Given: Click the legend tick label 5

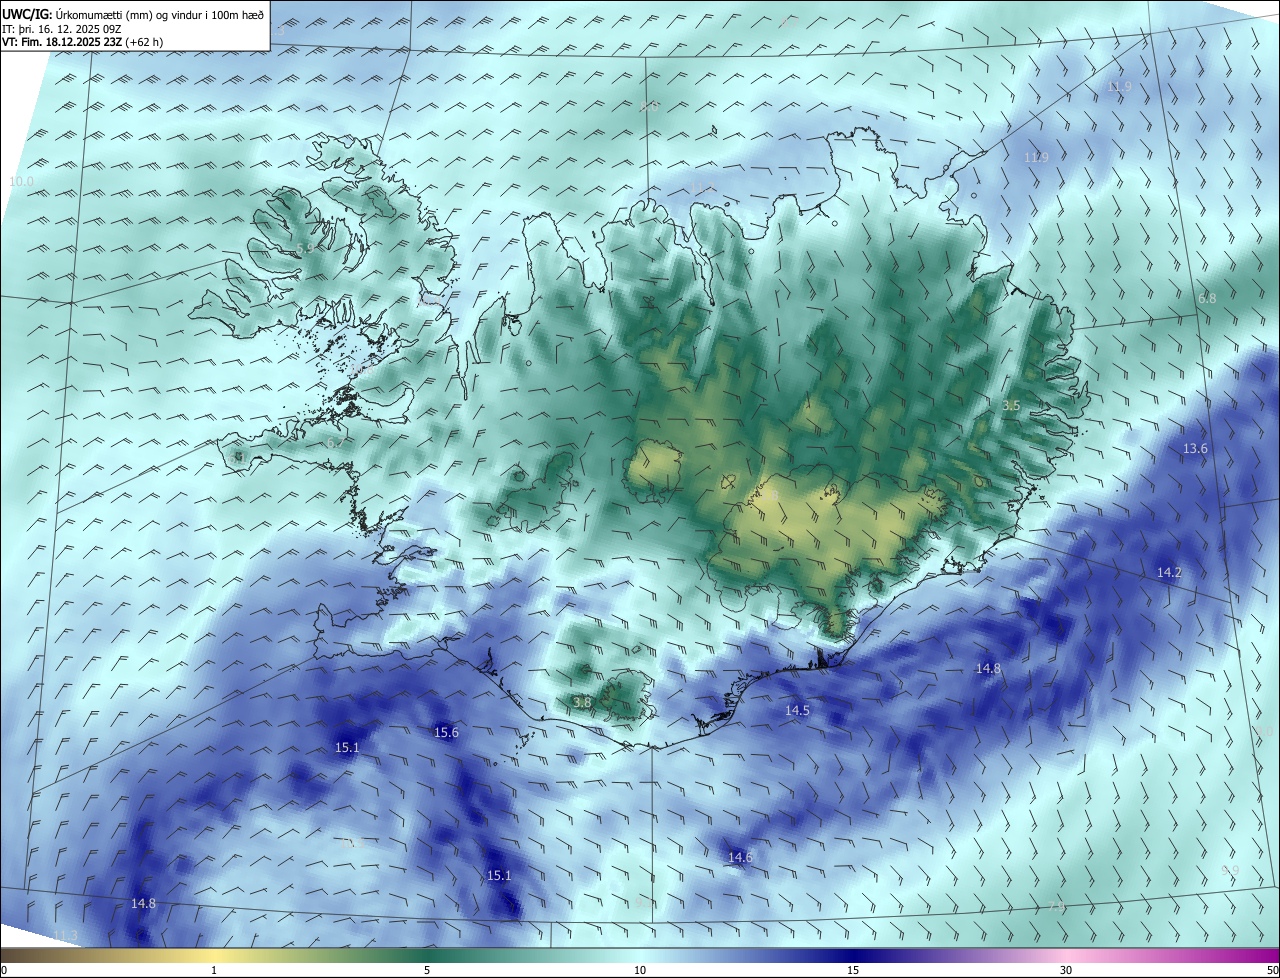Looking at the screenshot, I should pos(427,970).
